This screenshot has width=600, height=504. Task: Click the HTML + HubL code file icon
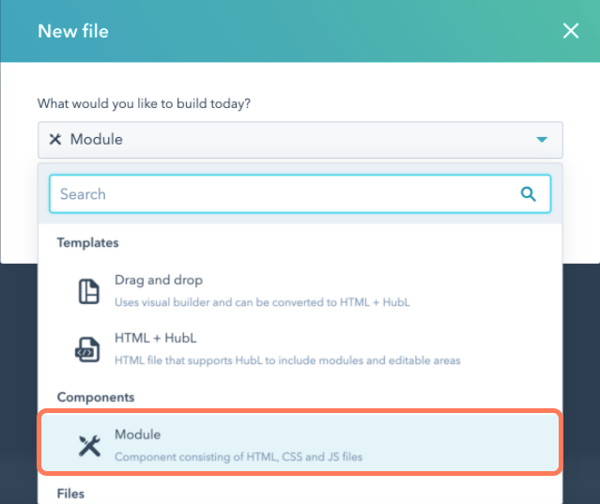click(88, 349)
